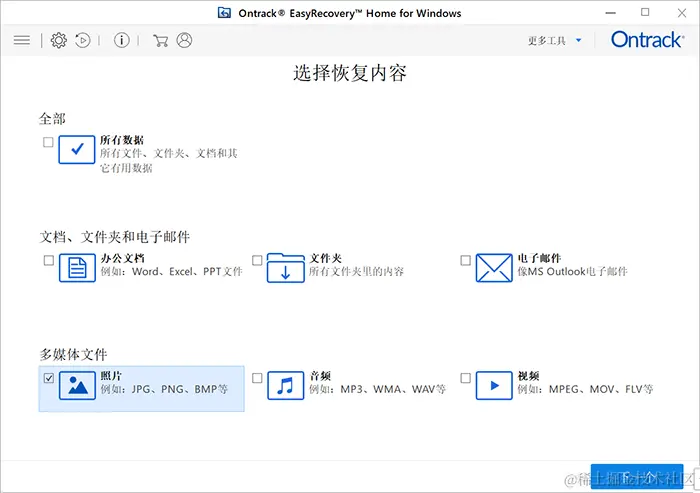Image resolution: width=700 pixels, height=493 pixels.
Task: Click the blue next button at bottom
Action: pos(637,477)
